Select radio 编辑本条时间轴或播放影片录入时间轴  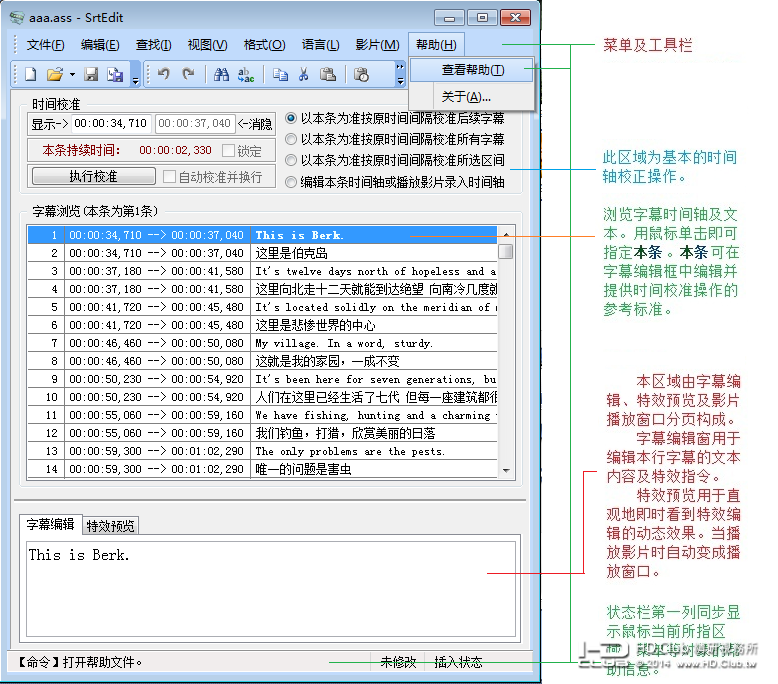291,182
